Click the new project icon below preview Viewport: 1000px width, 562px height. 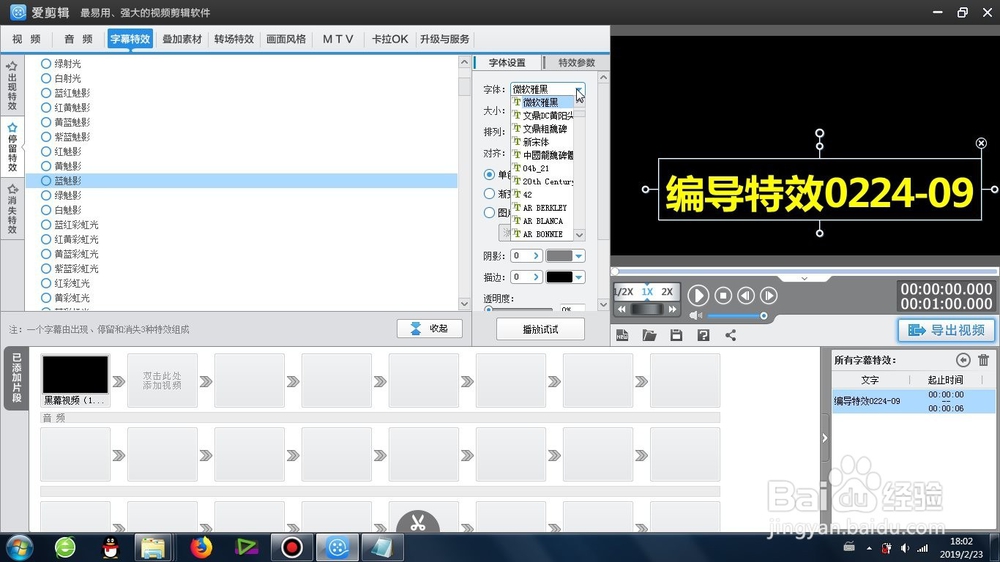(622, 335)
